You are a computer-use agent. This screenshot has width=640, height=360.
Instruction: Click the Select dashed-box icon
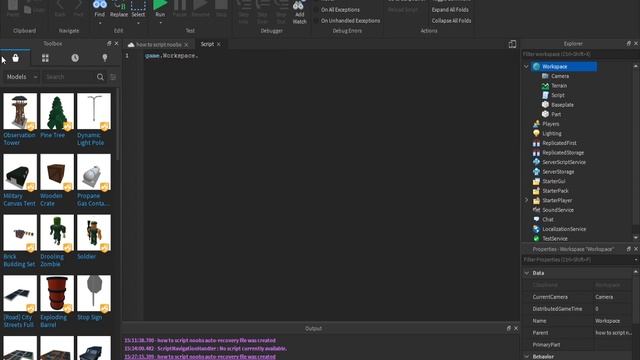click(x=138, y=5)
